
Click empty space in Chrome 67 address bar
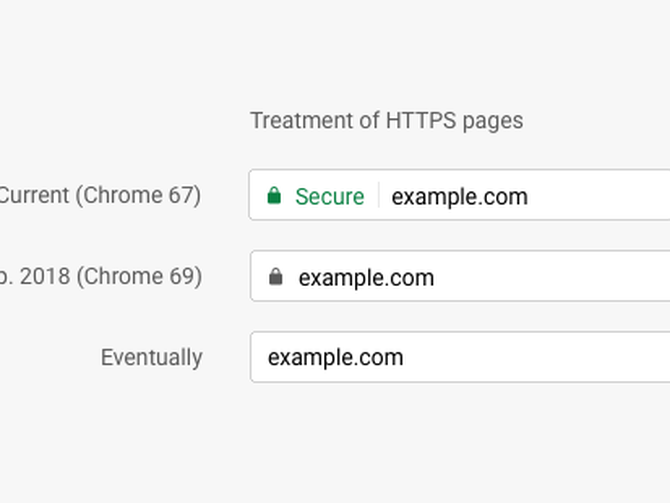click(x=598, y=195)
